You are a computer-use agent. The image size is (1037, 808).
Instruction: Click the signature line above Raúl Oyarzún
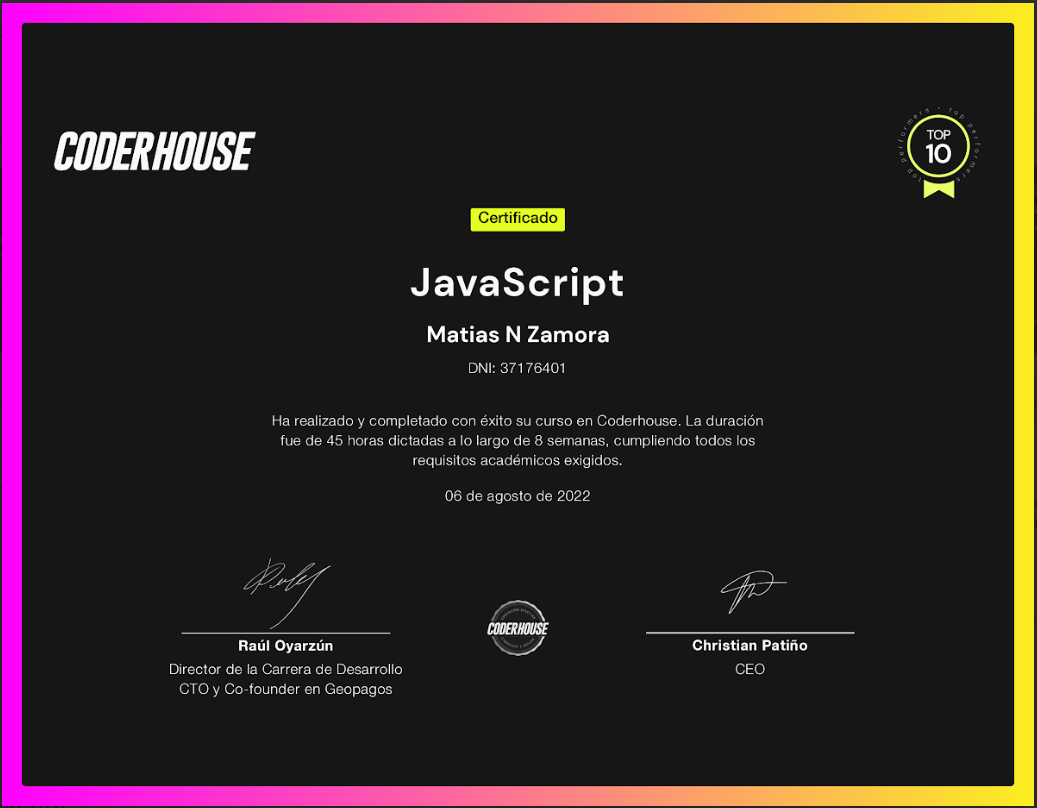coord(286,632)
